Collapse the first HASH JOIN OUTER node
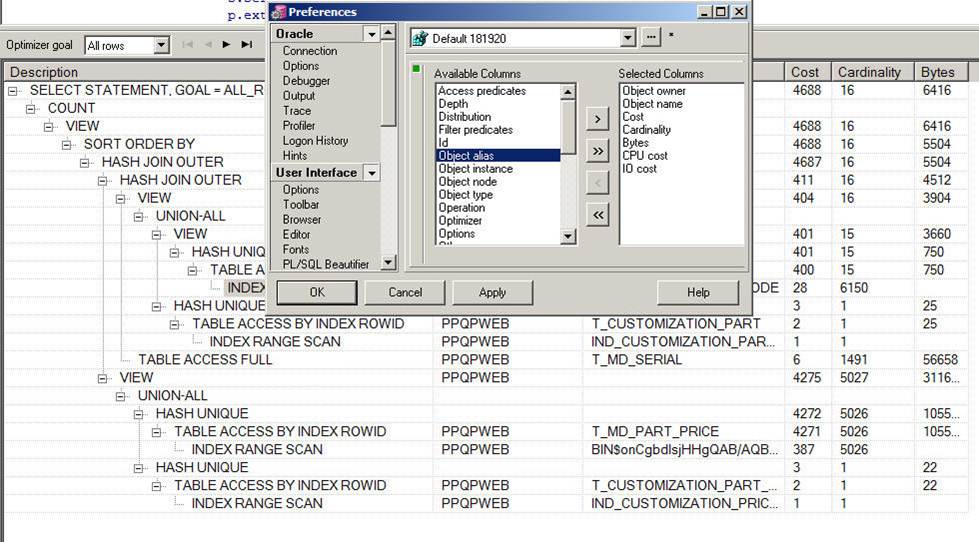The image size is (979, 542). pos(85,163)
